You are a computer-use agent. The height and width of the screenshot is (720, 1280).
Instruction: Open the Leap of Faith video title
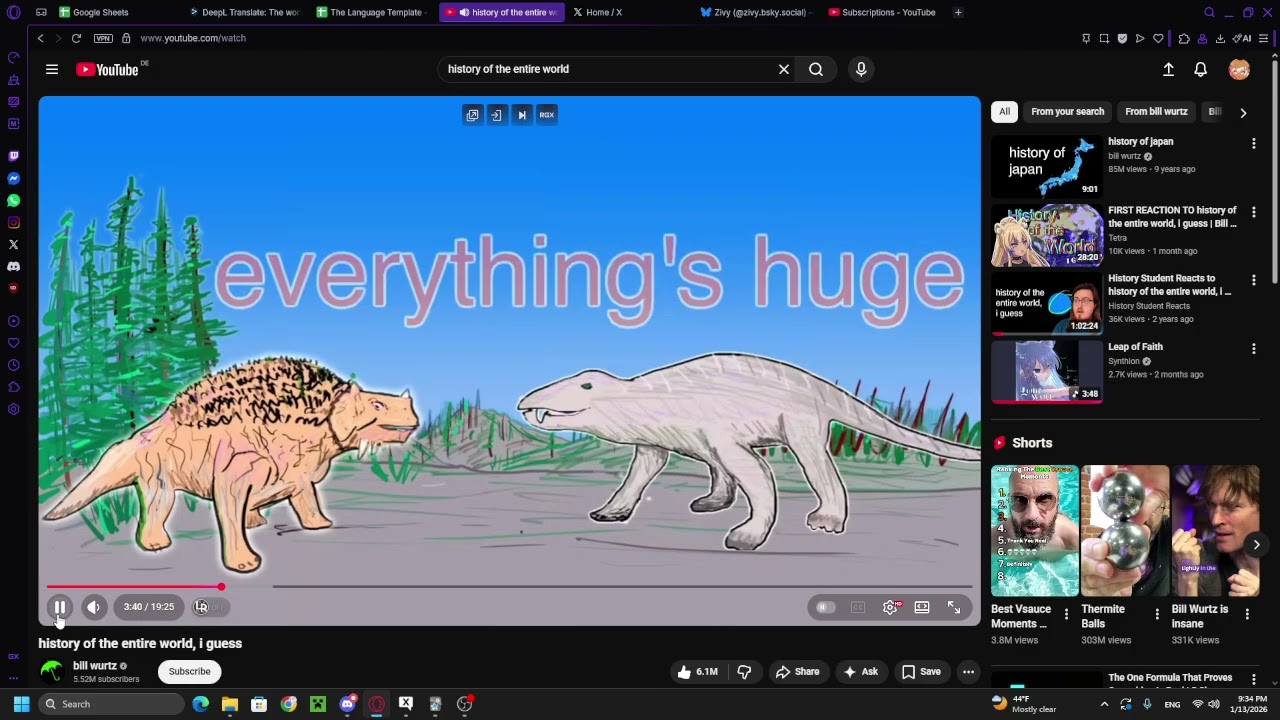[1135, 347]
